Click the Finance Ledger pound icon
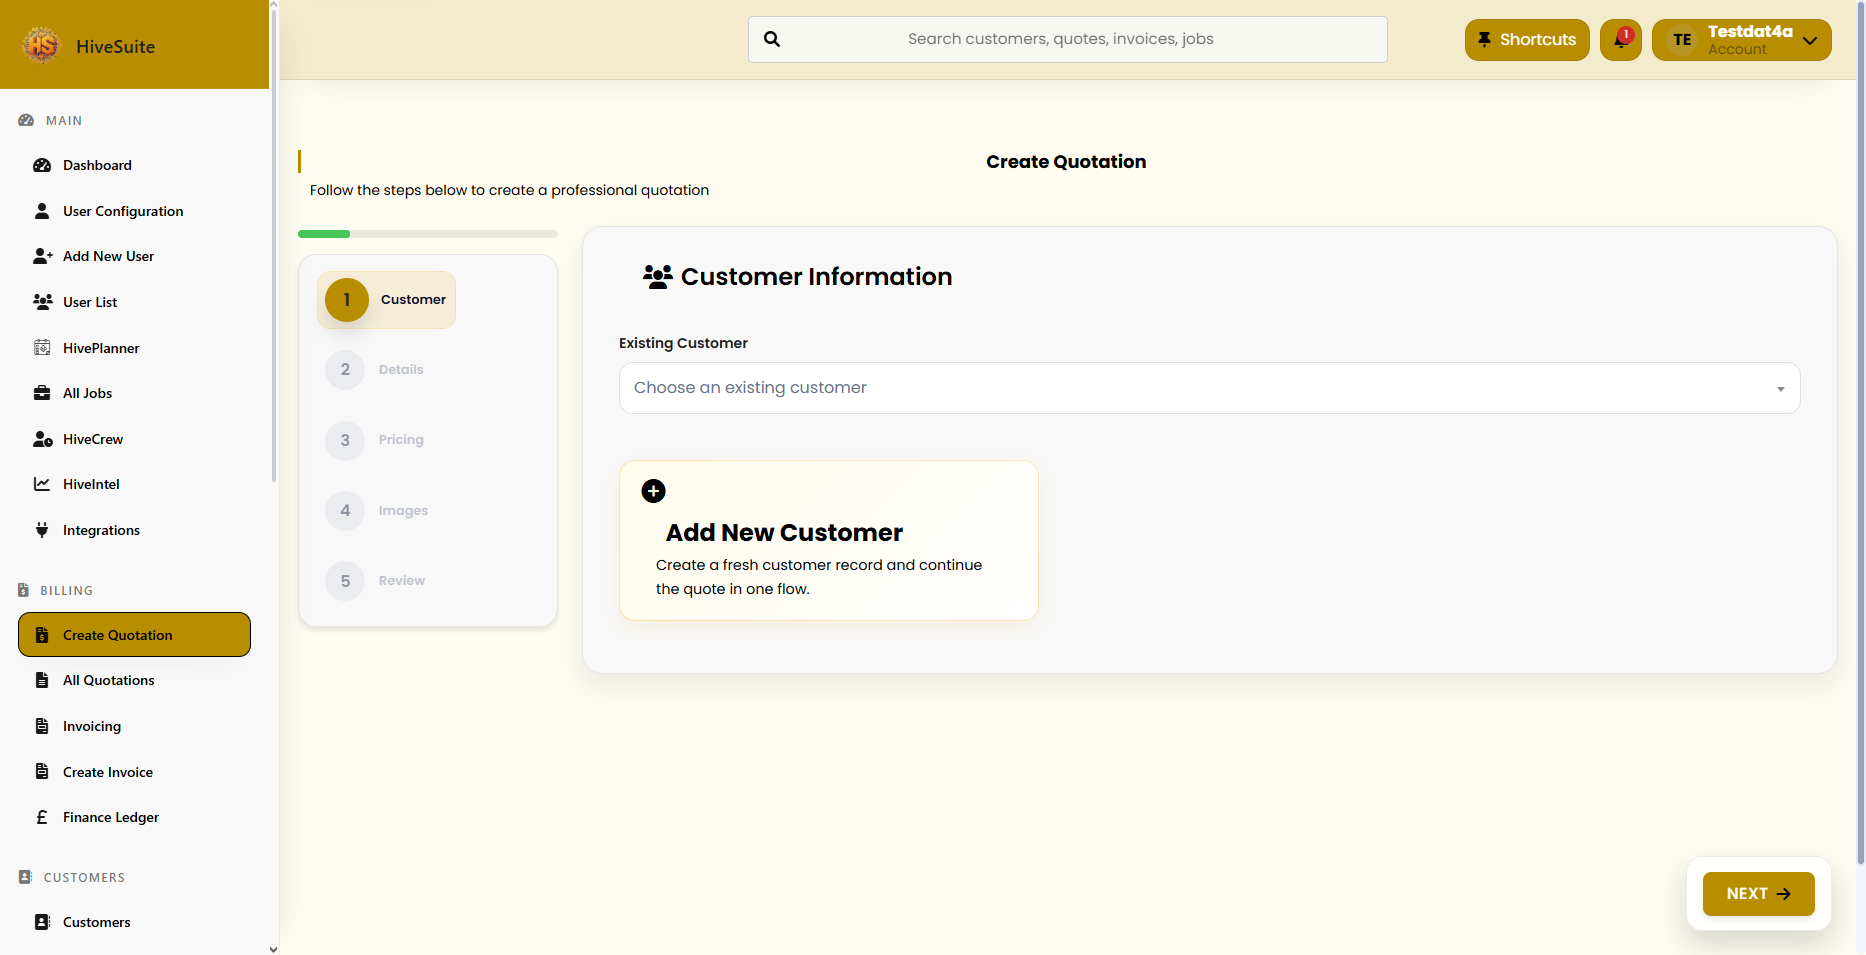 [x=42, y=817]
